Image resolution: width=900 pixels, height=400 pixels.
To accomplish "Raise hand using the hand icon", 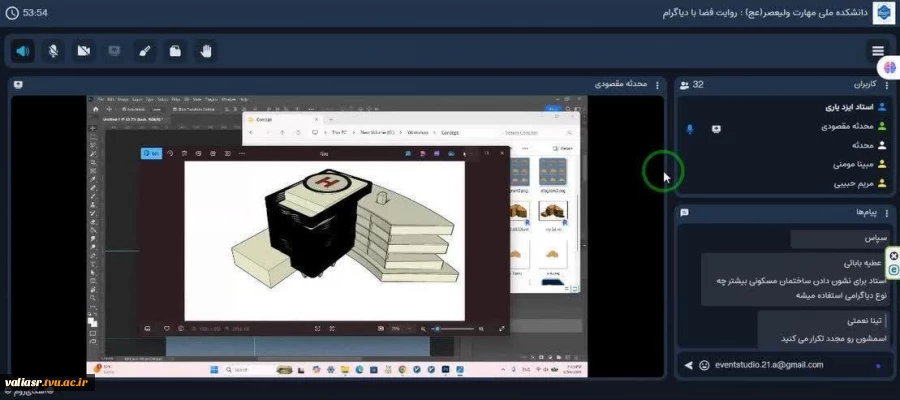I will pyautogui.click(x=206, y=52).
